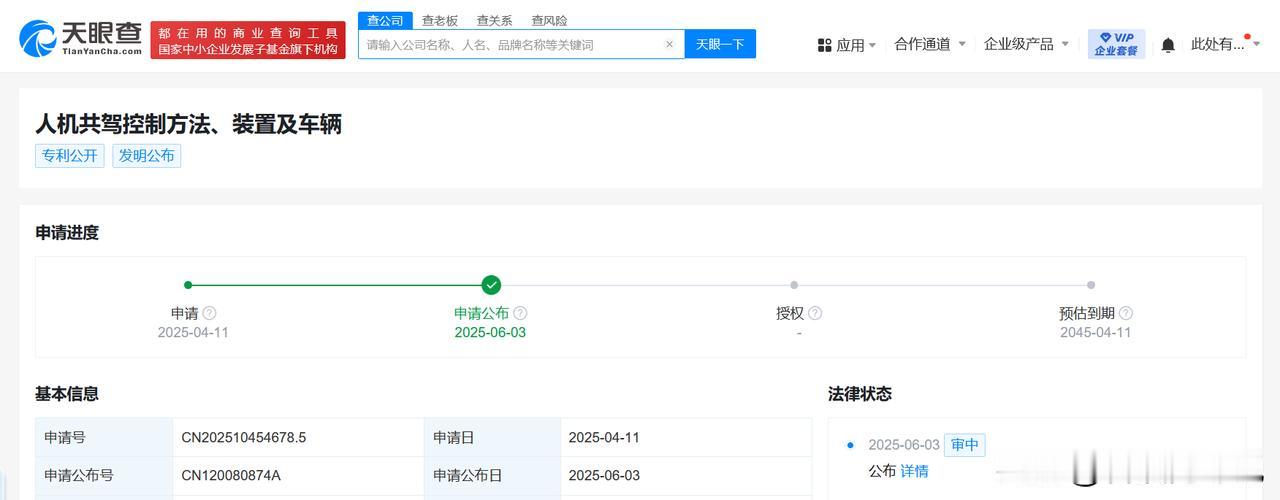The height and width of the screenshot is (500, 1280).
Task: Click the 专利公开 tag
Action: [70, 155]
